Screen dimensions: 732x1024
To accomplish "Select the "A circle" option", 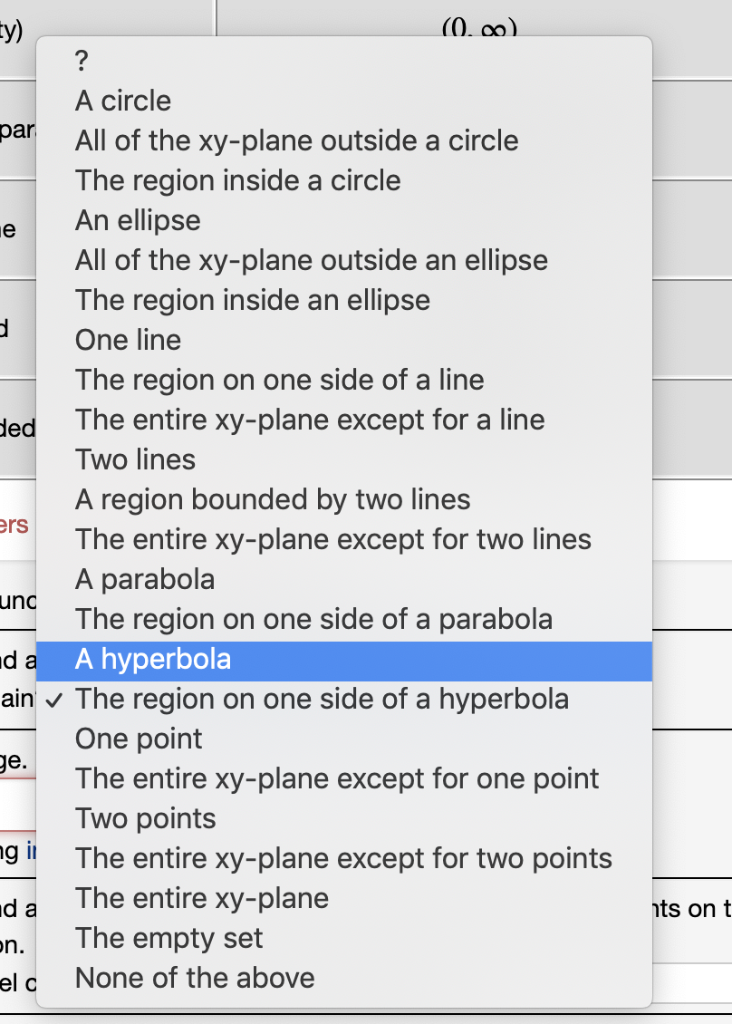I will pyautogui.click(x=122, y=101).
